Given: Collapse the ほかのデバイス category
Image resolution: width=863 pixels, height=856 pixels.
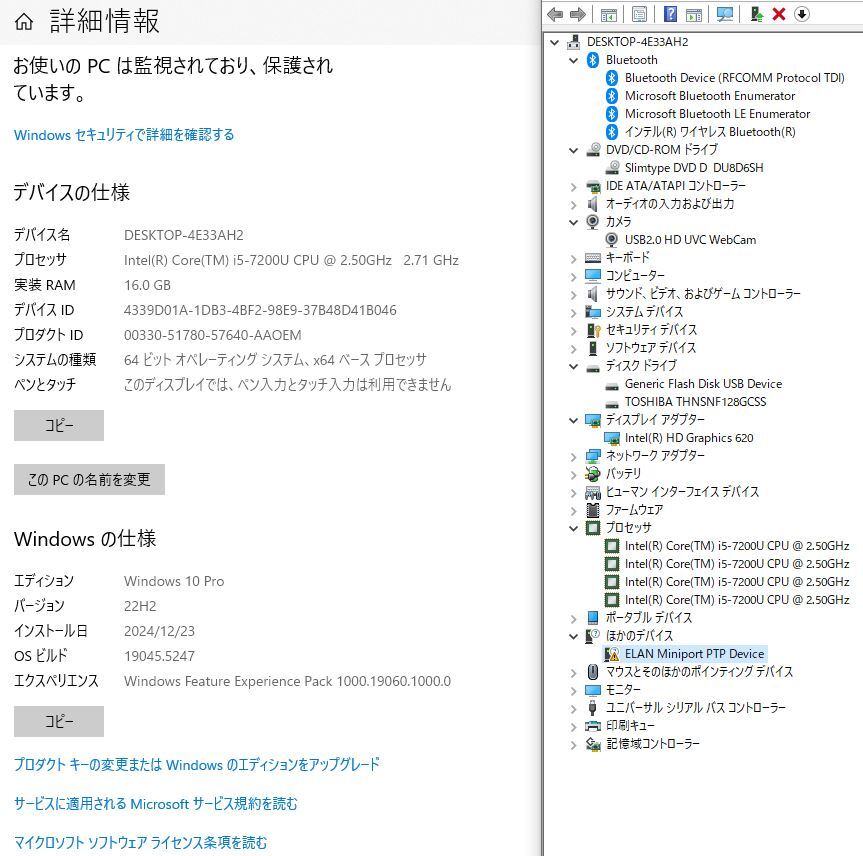Looking at the screenshot, I should coord(573,637).
